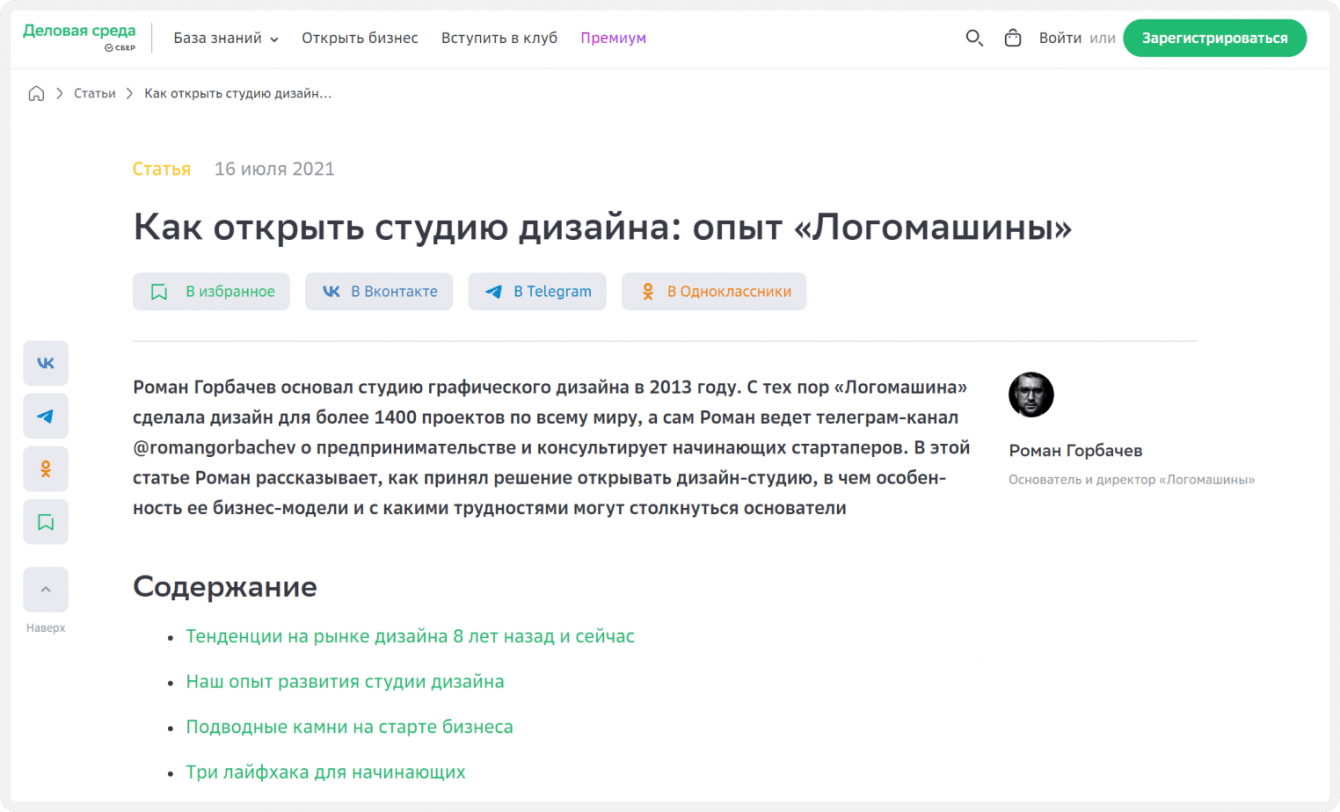Screen dimensions: 1340x812
Task: Click the search magnifier icon
Action: pos(974,38)
